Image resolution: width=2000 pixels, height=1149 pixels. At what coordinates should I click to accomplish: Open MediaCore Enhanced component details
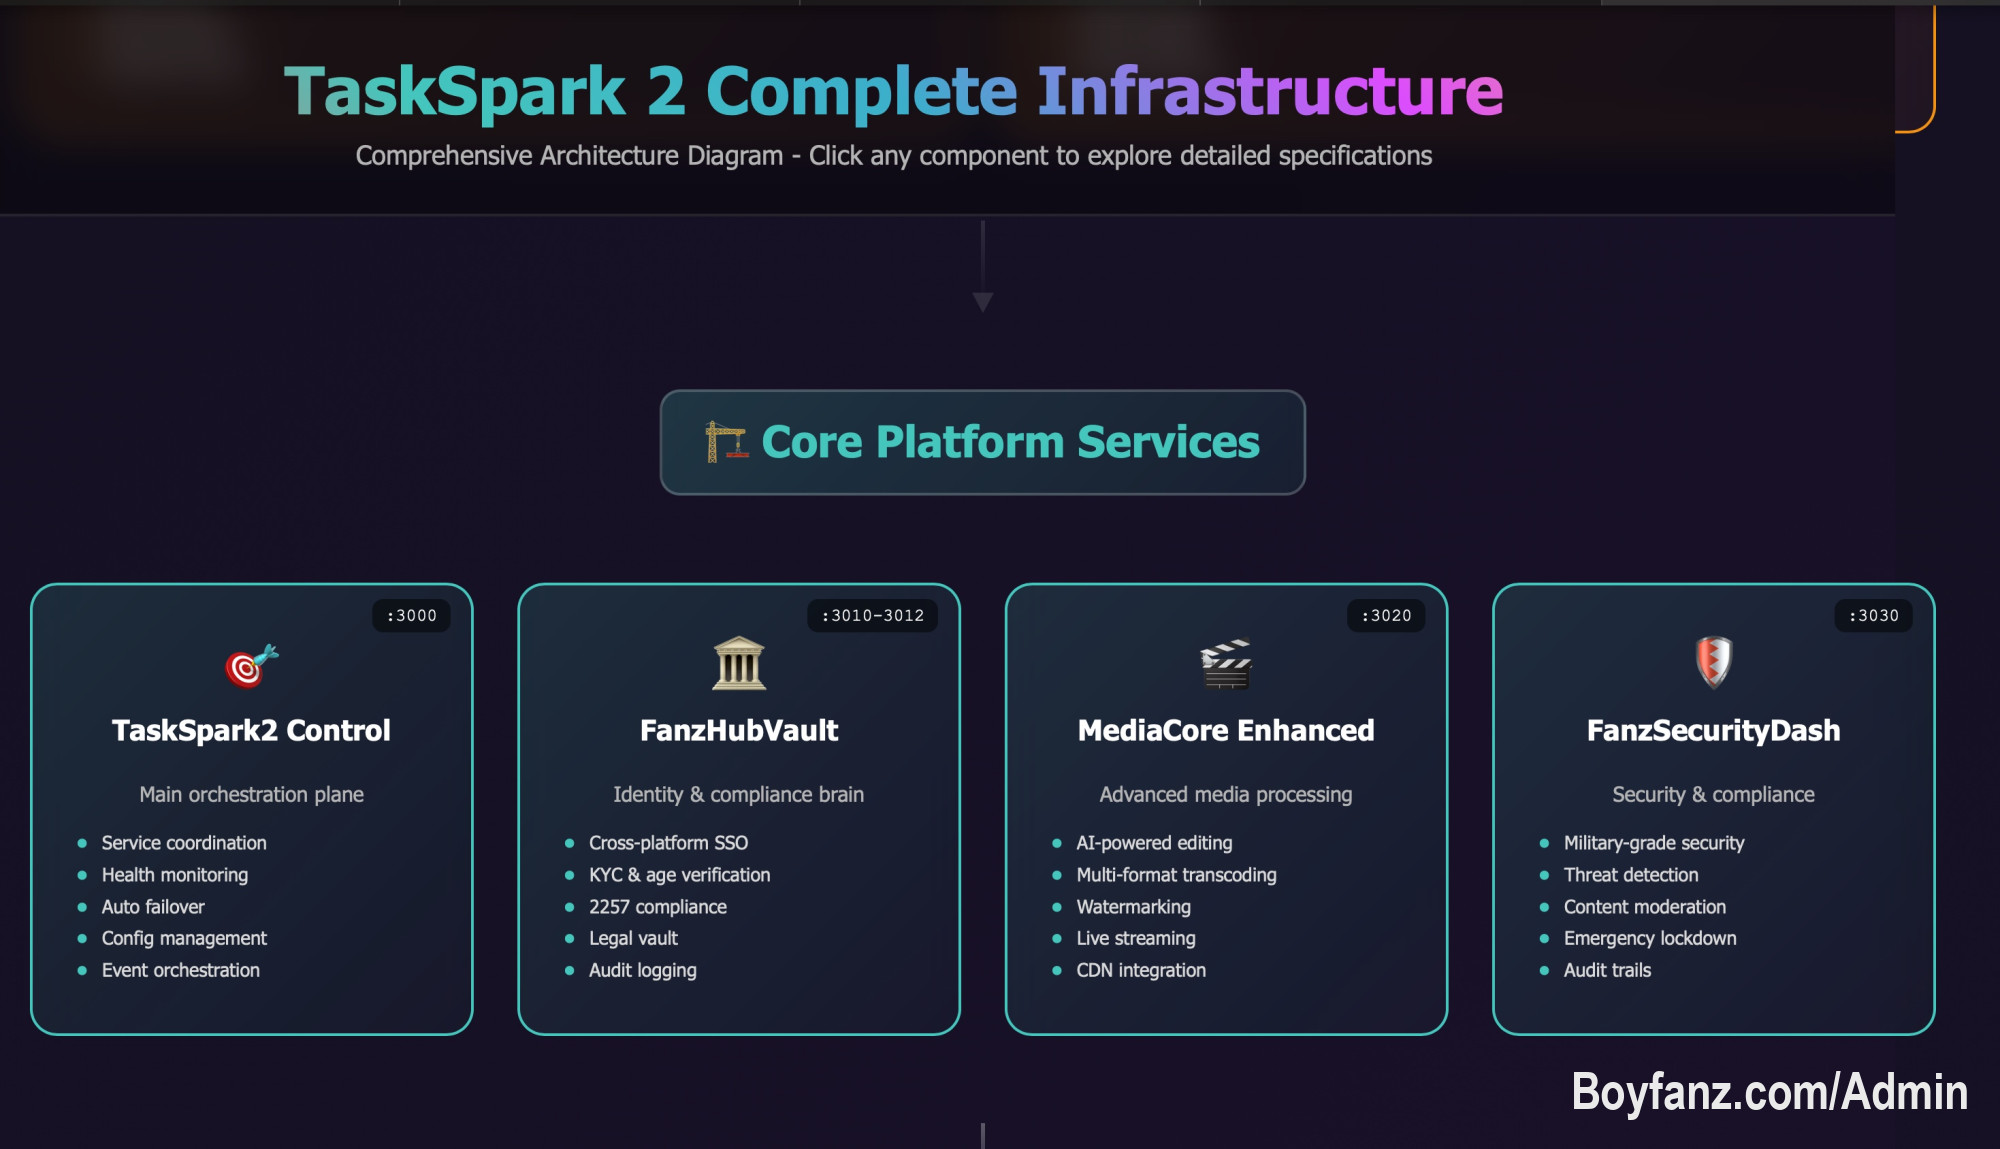[1226, 731]
